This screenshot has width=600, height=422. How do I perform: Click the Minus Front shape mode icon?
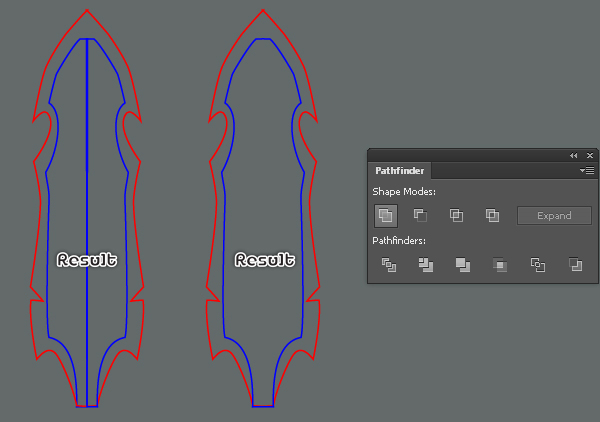tap(420, 215)
